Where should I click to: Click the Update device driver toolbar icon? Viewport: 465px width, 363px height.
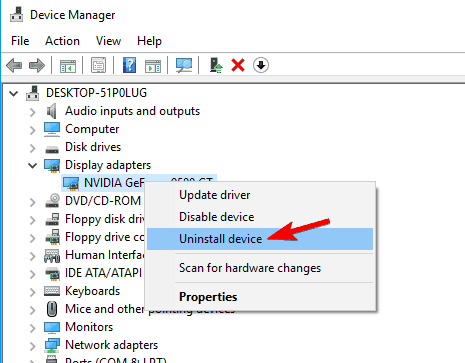(216, 65)
